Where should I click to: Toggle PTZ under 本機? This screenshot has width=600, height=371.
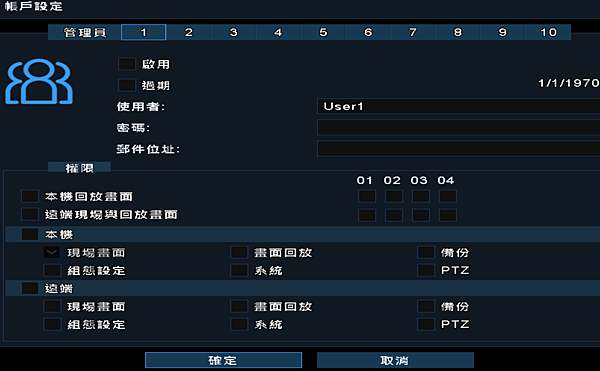[x=426, y=270]
